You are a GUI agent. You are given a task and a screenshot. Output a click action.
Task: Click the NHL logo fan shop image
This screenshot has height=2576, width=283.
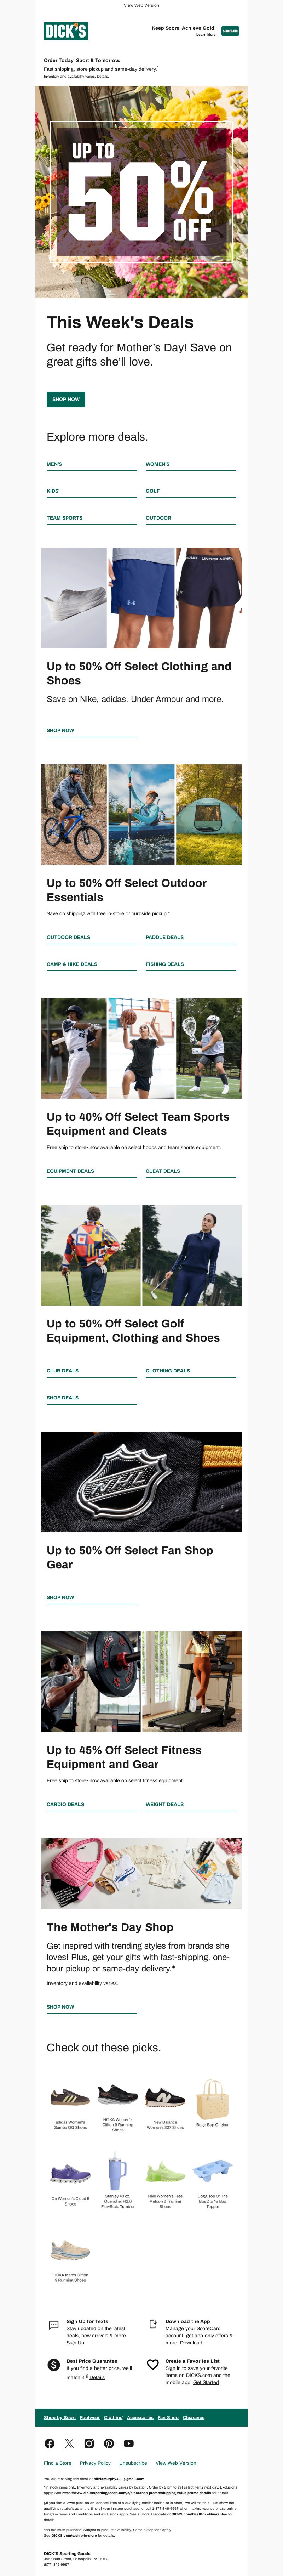(x=141, y=1481)
